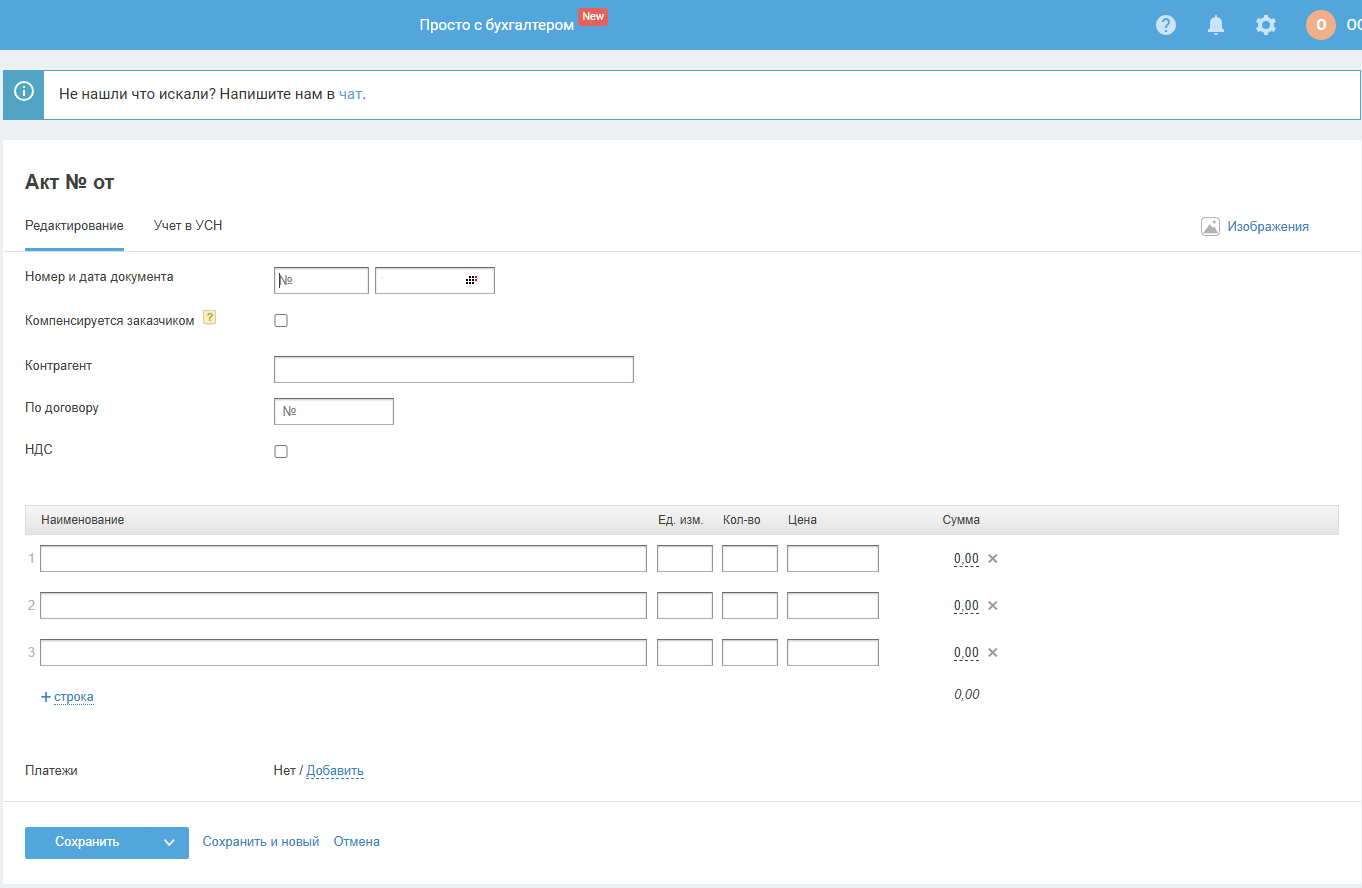The image size is (1362, 888).
Task: Click the orange user avatar
Action: coord(1320,25)
